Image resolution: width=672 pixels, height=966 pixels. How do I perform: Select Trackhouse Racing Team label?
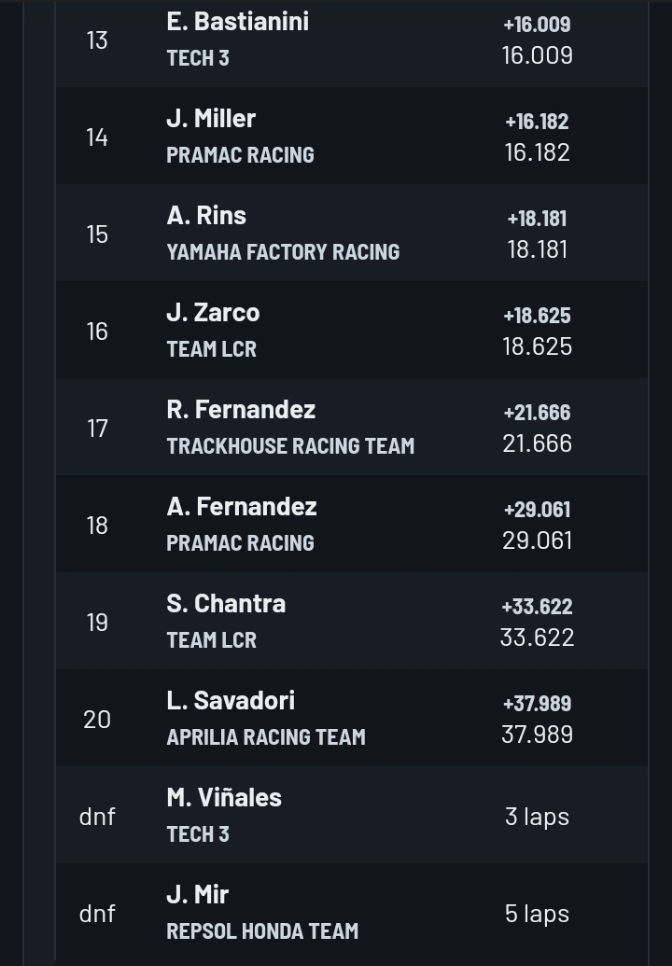[x=290, y=446]
